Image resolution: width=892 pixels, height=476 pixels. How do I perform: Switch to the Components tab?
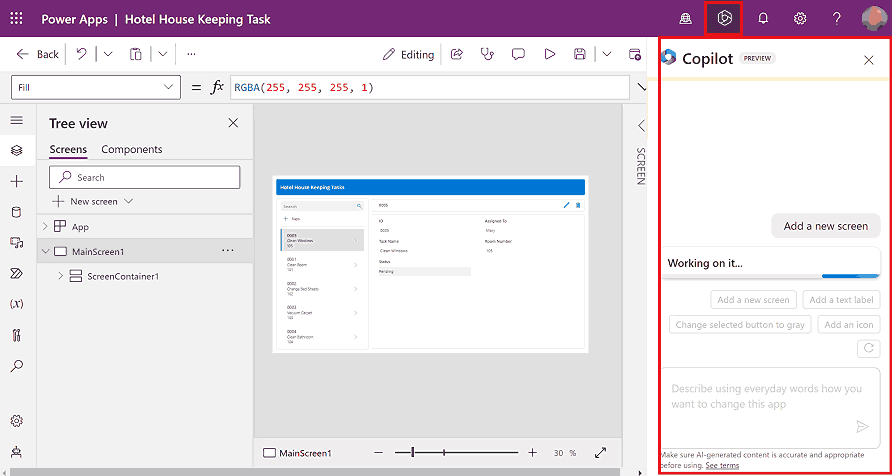pyautogui.click(x=132, y=149)
